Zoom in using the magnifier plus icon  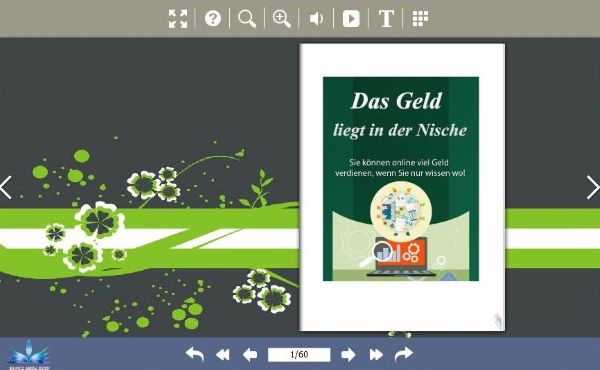point(282,18)
